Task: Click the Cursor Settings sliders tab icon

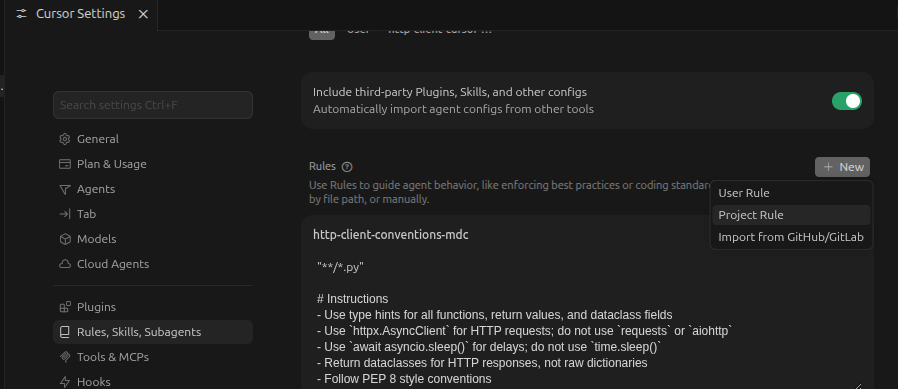Action: pyautogui.click(x=21, y=14)
